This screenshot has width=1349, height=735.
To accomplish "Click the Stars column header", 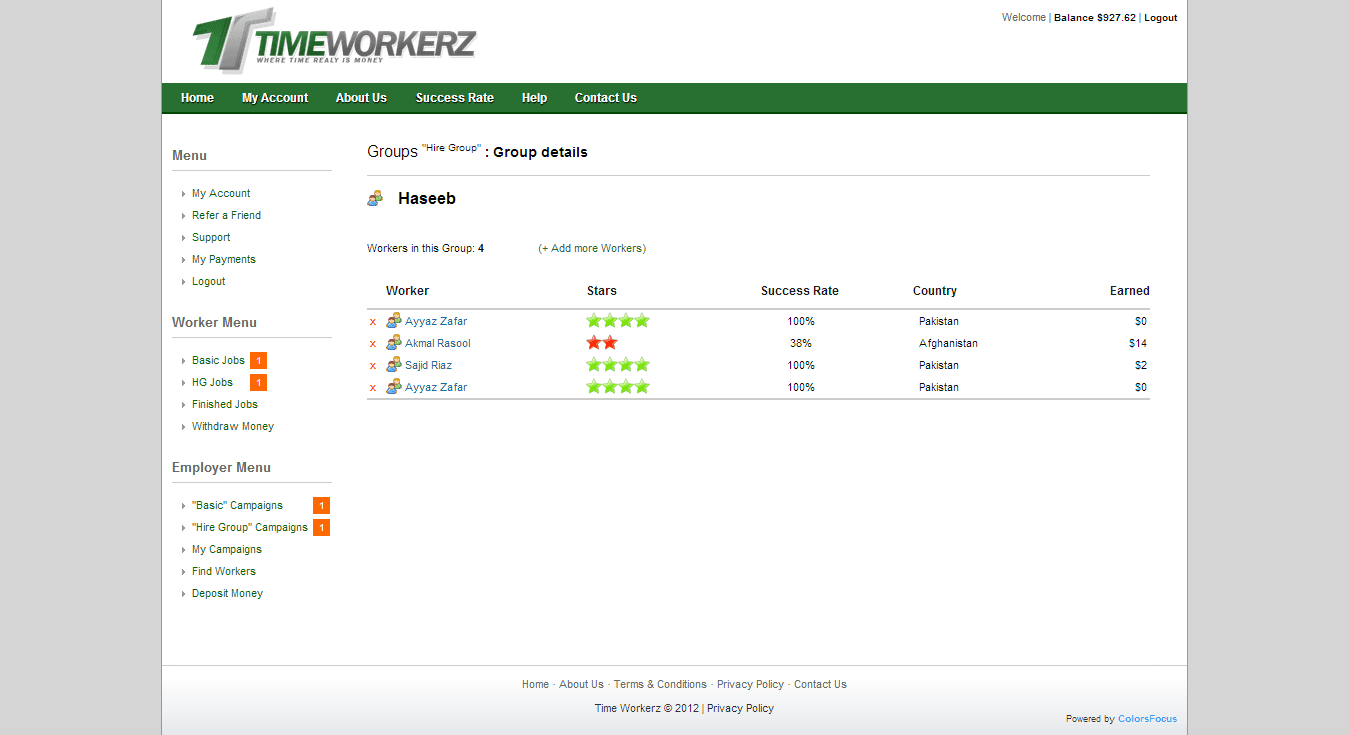I will [602, 291].
